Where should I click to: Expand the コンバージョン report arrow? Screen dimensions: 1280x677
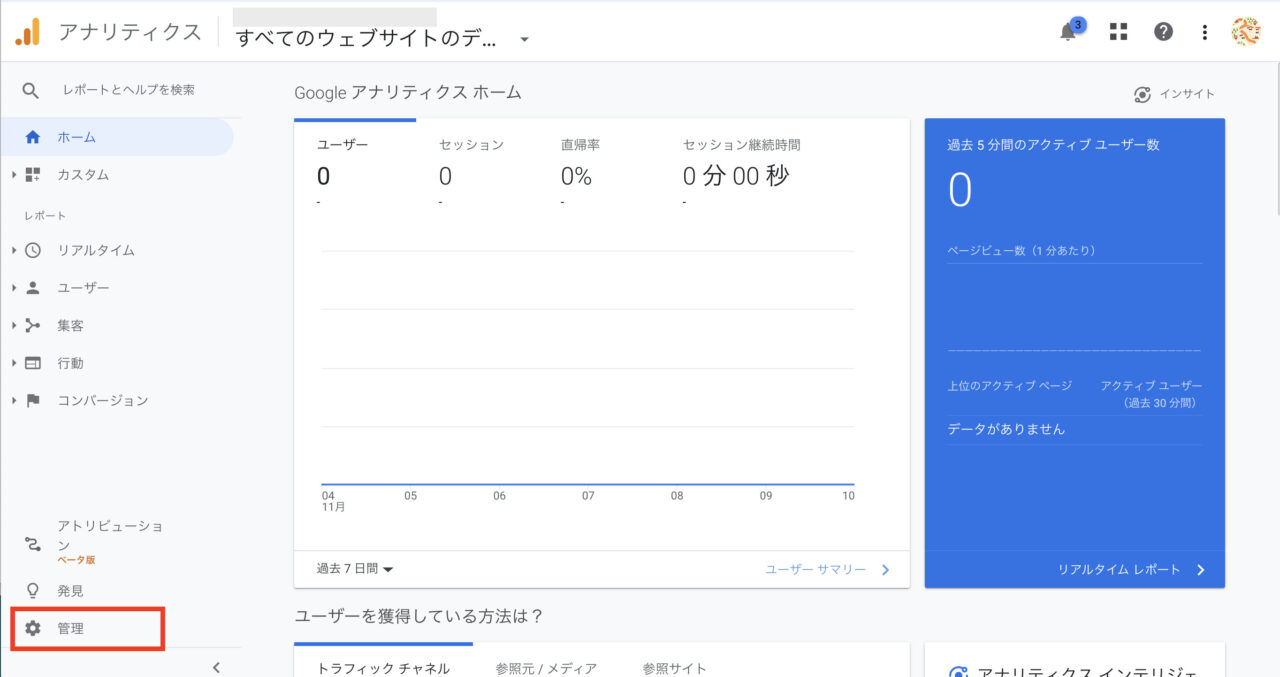coord(14,400)
